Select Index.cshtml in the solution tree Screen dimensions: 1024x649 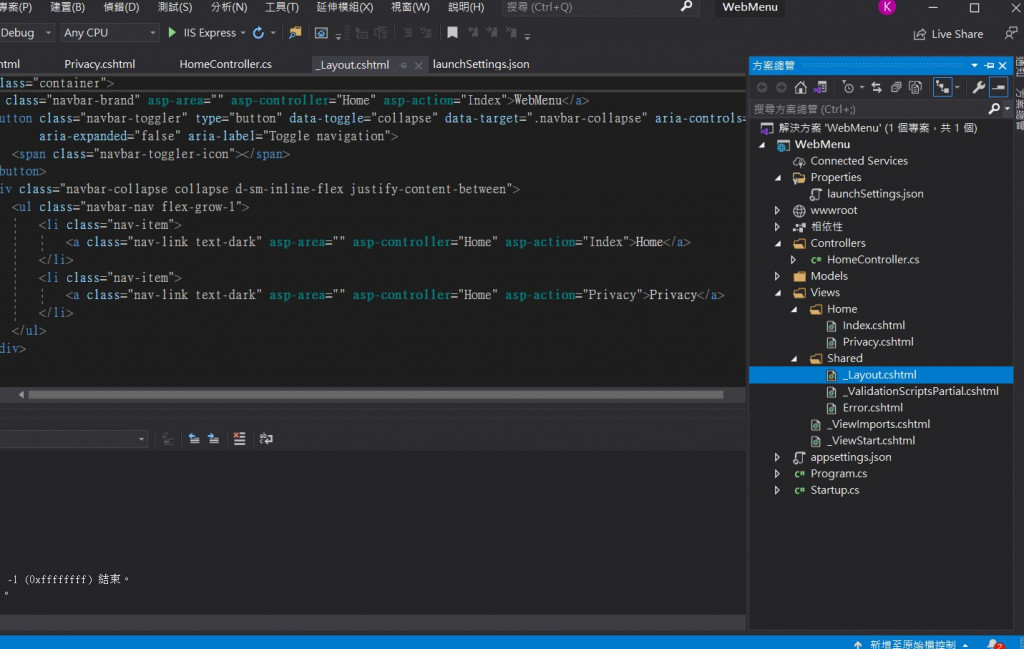tap(873, 326)
